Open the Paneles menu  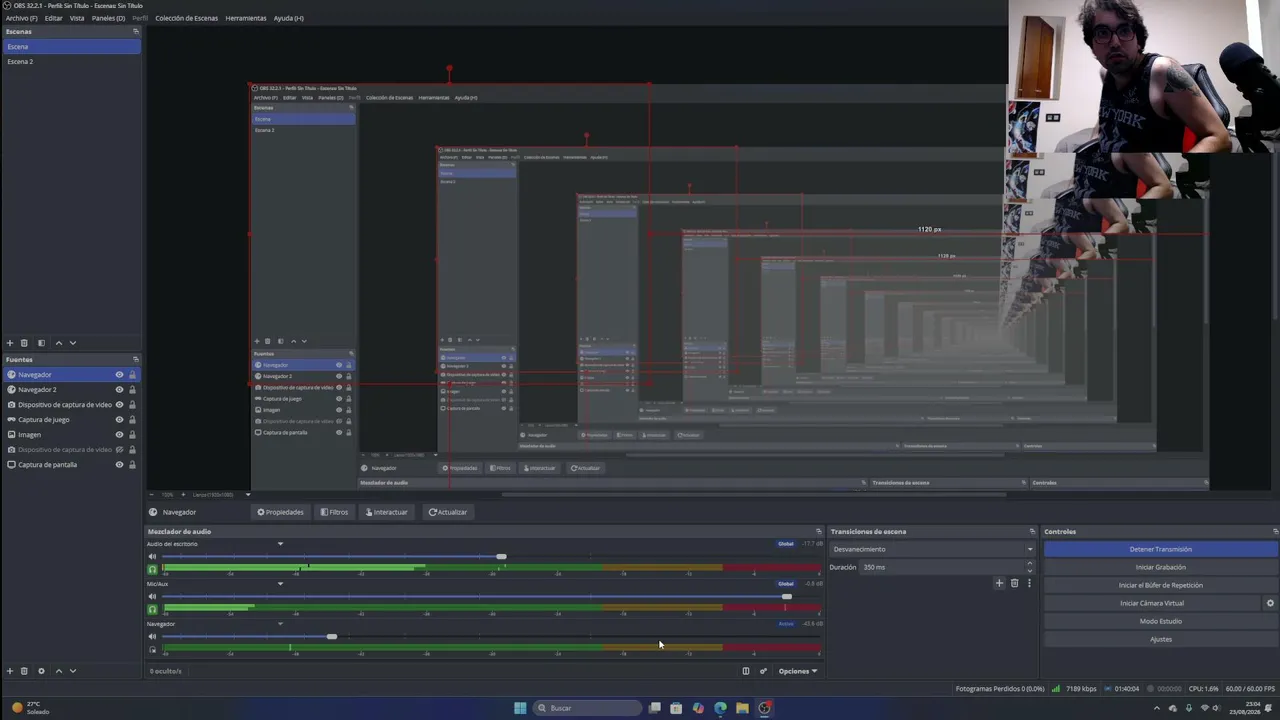[108, 18]
